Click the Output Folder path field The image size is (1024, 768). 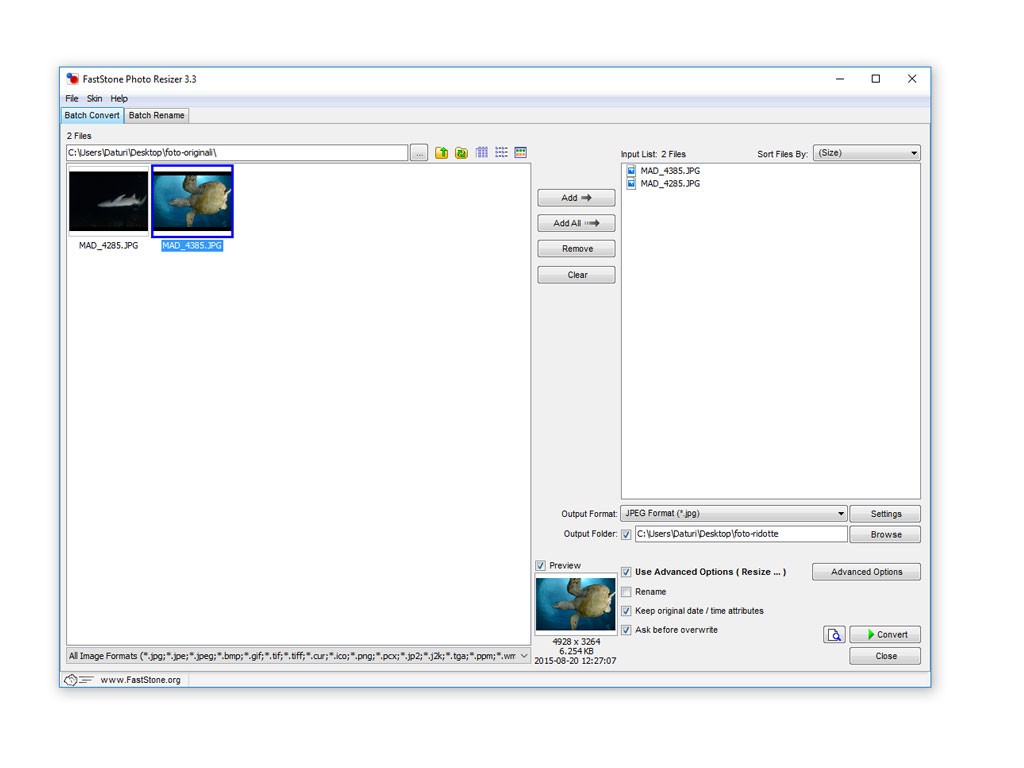(x=740, y=534)
